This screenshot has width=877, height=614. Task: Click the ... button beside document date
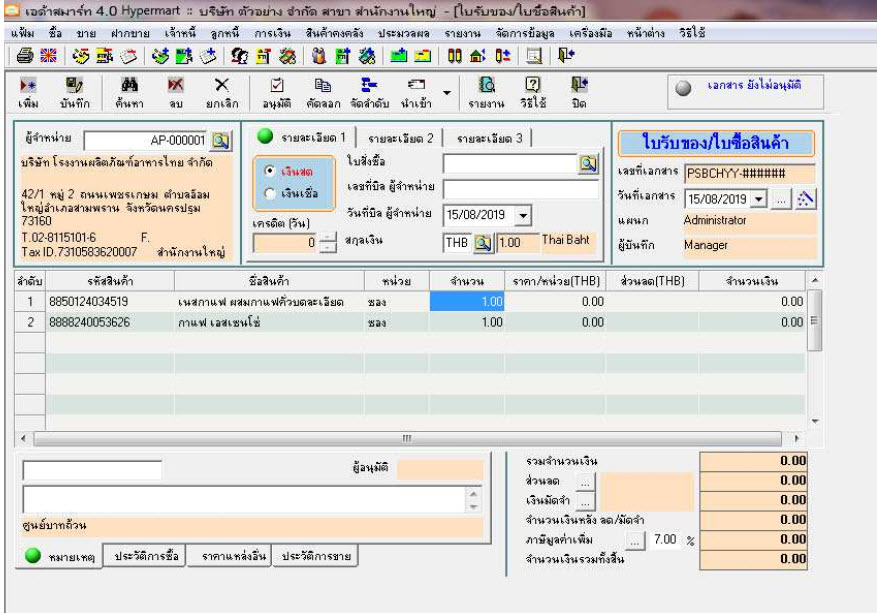tap(781, 200)
